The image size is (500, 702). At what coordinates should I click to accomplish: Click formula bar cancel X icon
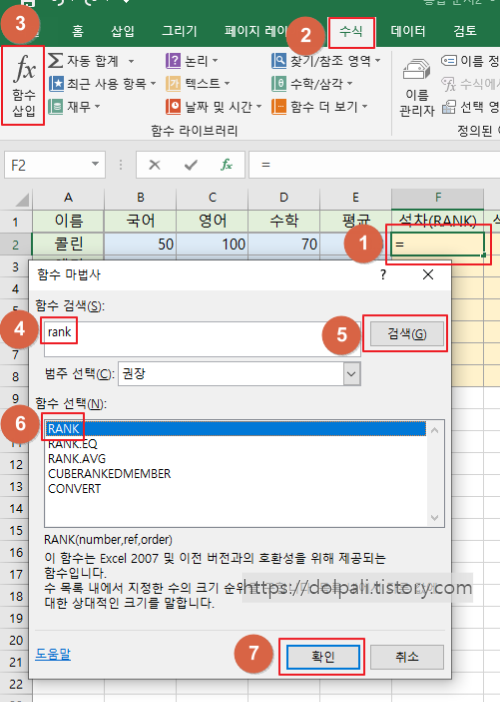point(154,165)
